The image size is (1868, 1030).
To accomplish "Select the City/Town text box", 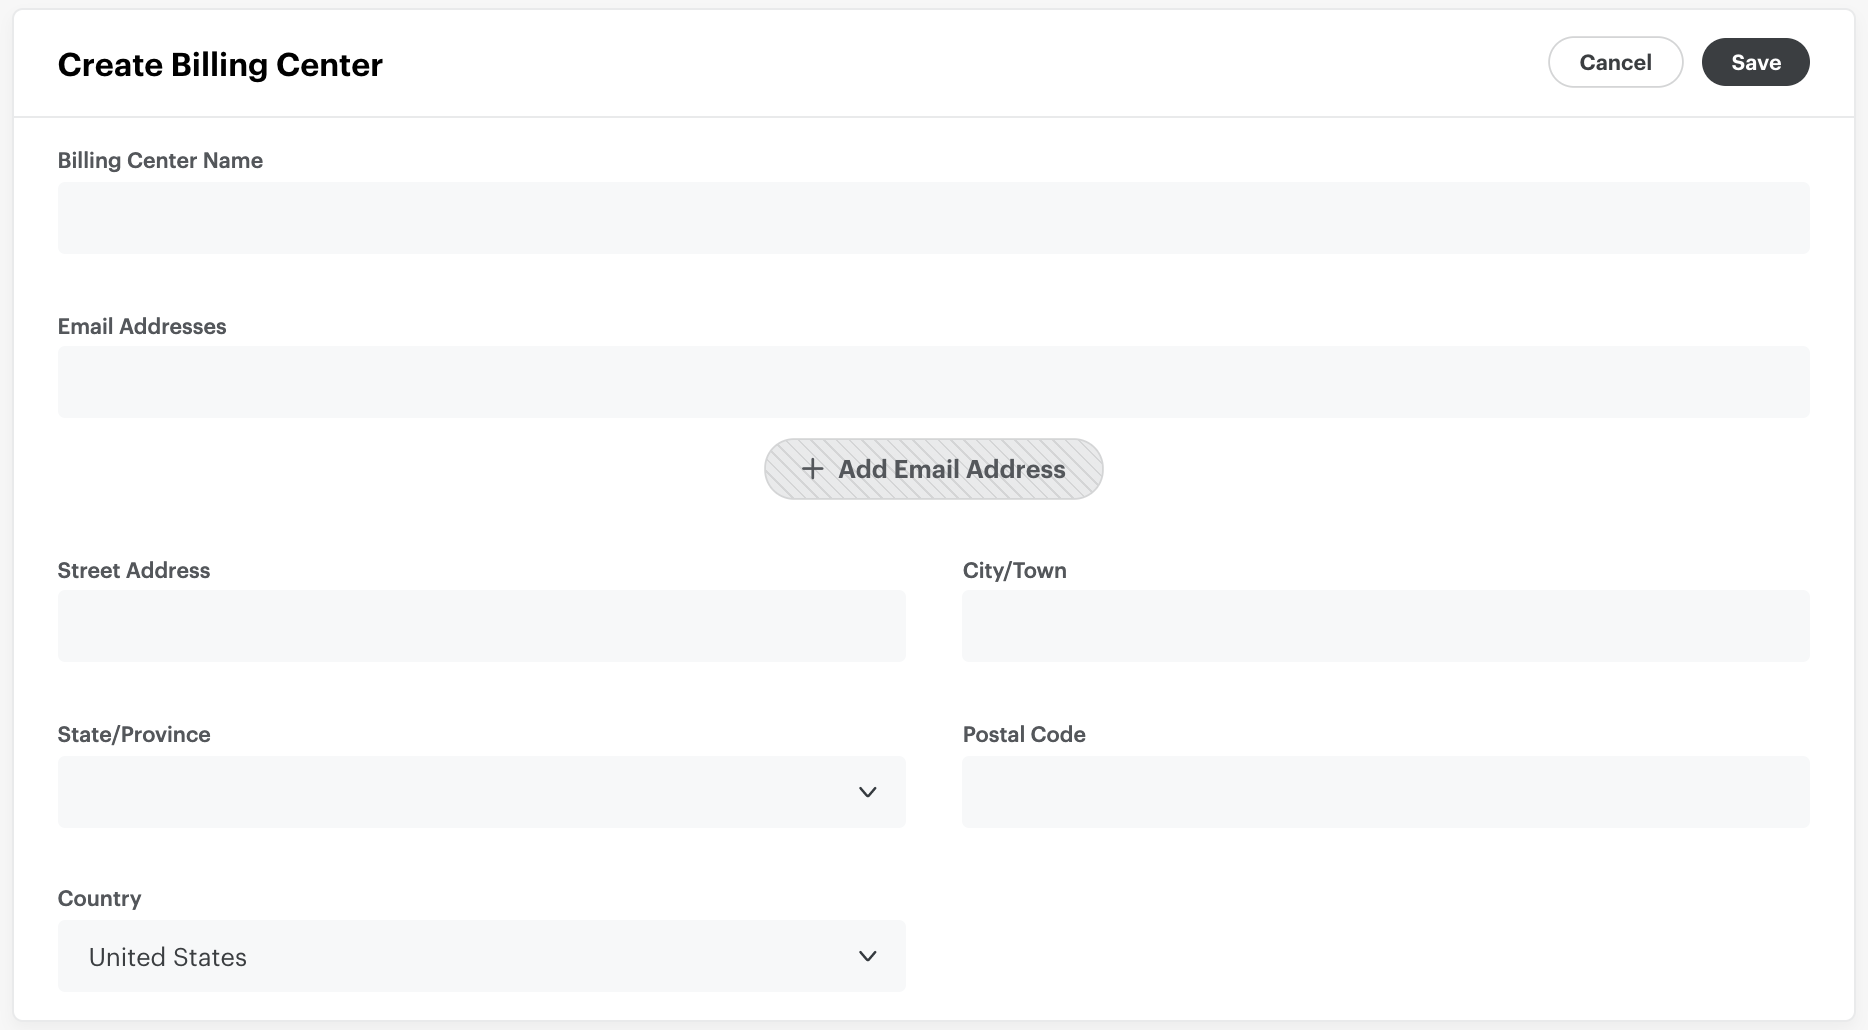I will coord(1385,626).
